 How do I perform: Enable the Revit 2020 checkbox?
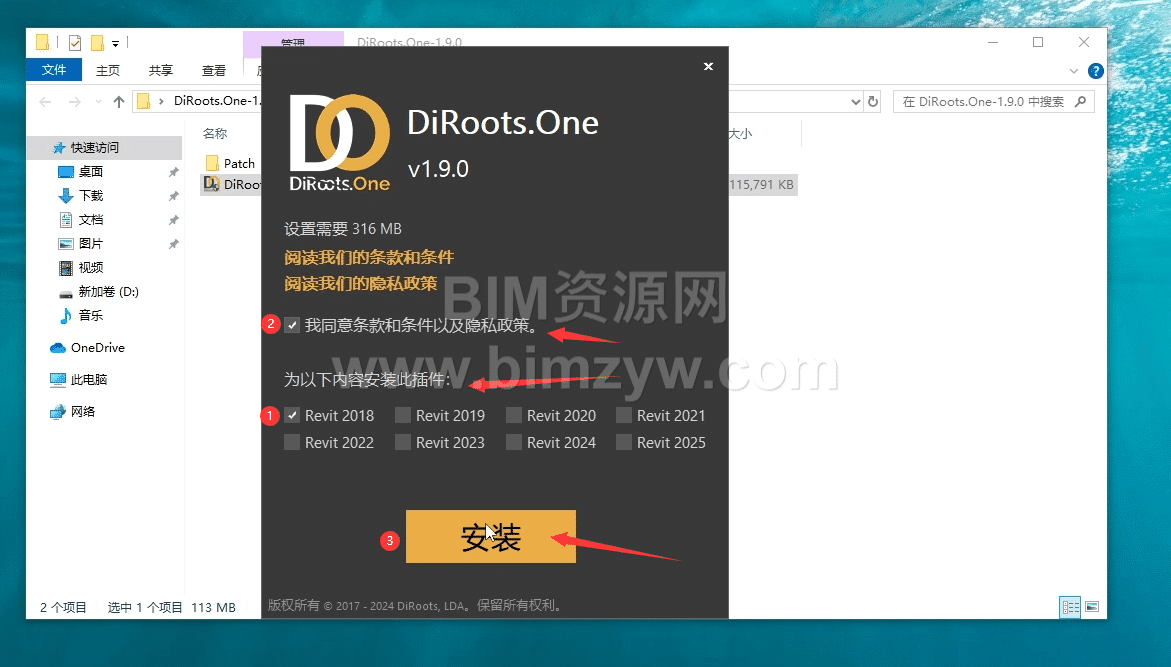[514, 415]
